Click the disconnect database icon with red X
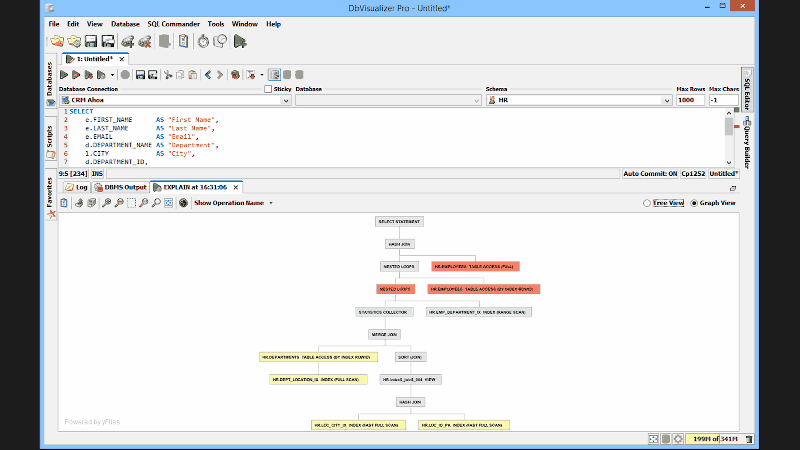Image resolution: width=800 pixels, height=450 pixels. click(x=145, y=41)
